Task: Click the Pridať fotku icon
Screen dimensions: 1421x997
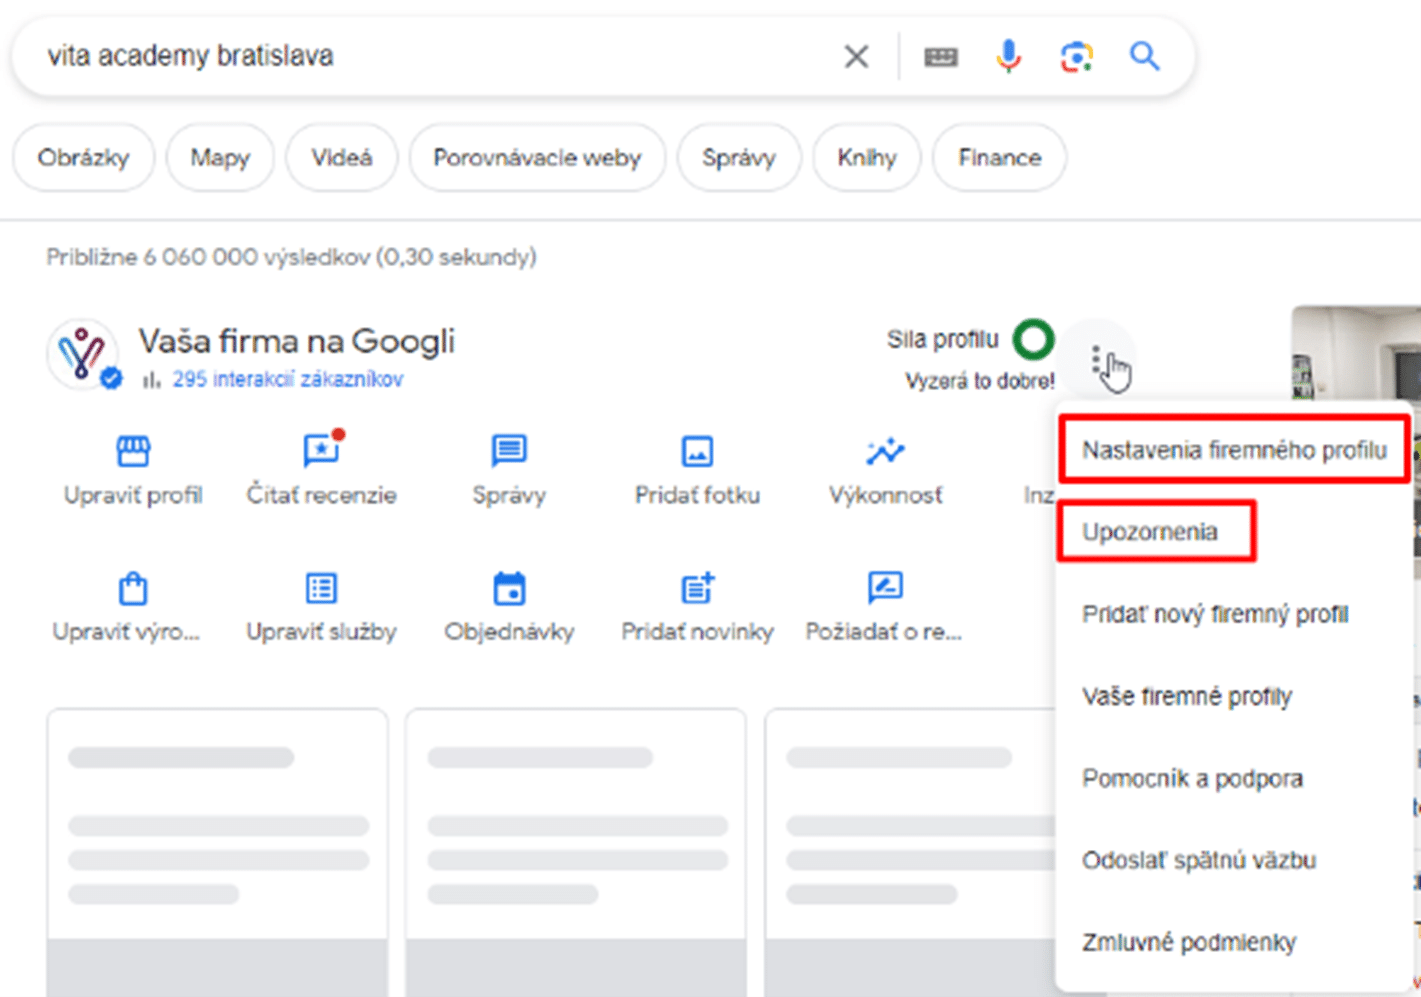Action: click(697, 451)
